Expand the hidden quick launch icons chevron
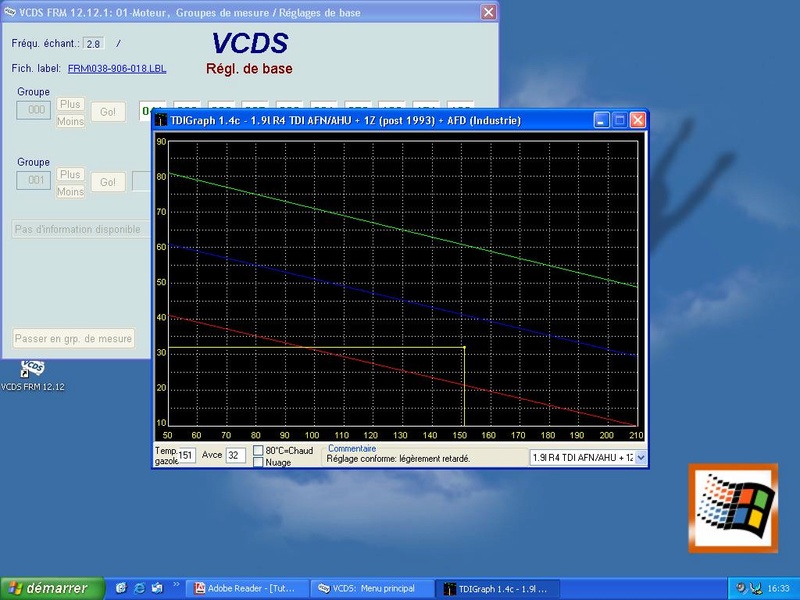Screen dimensions: 800x600 pos(177,585)
